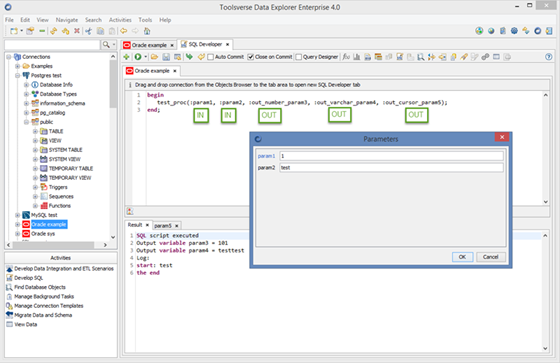The width and height of the screenshot is (560, 363).
Task: Enable the Auto Commit checkbox
Action: [211, 57]
